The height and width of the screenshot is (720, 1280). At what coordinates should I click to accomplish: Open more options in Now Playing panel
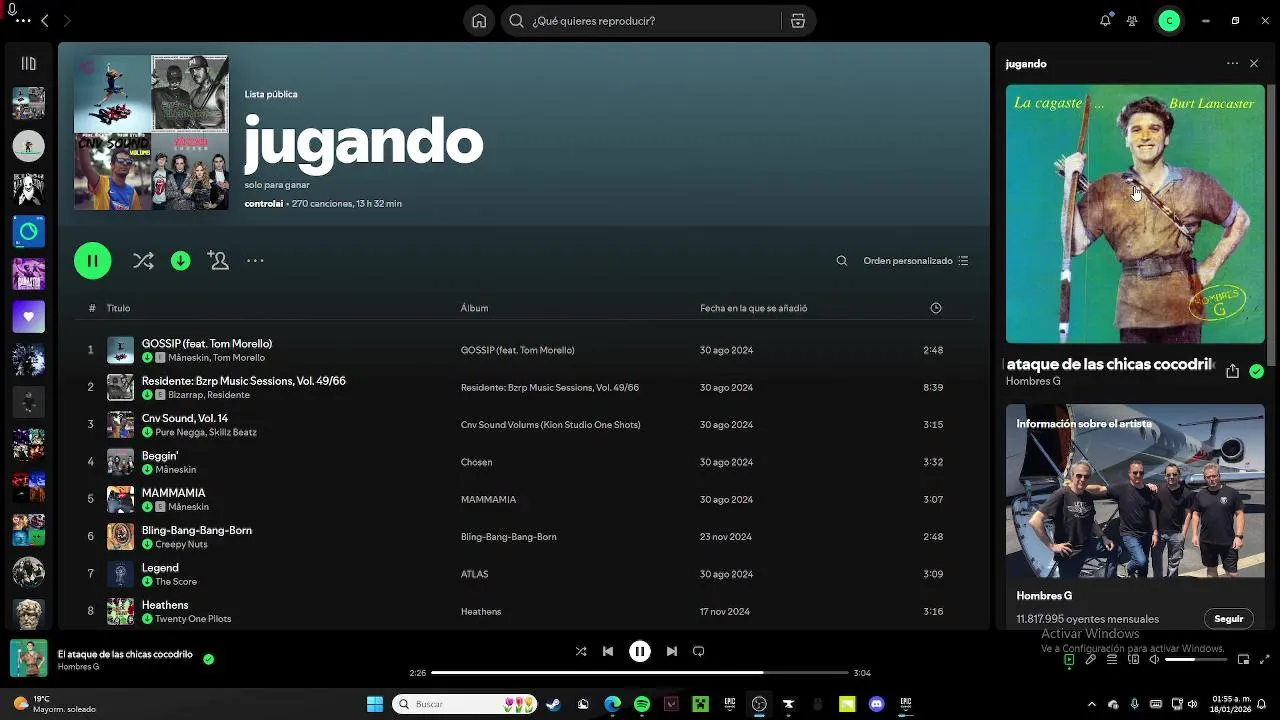click(x=1232, y=64)
